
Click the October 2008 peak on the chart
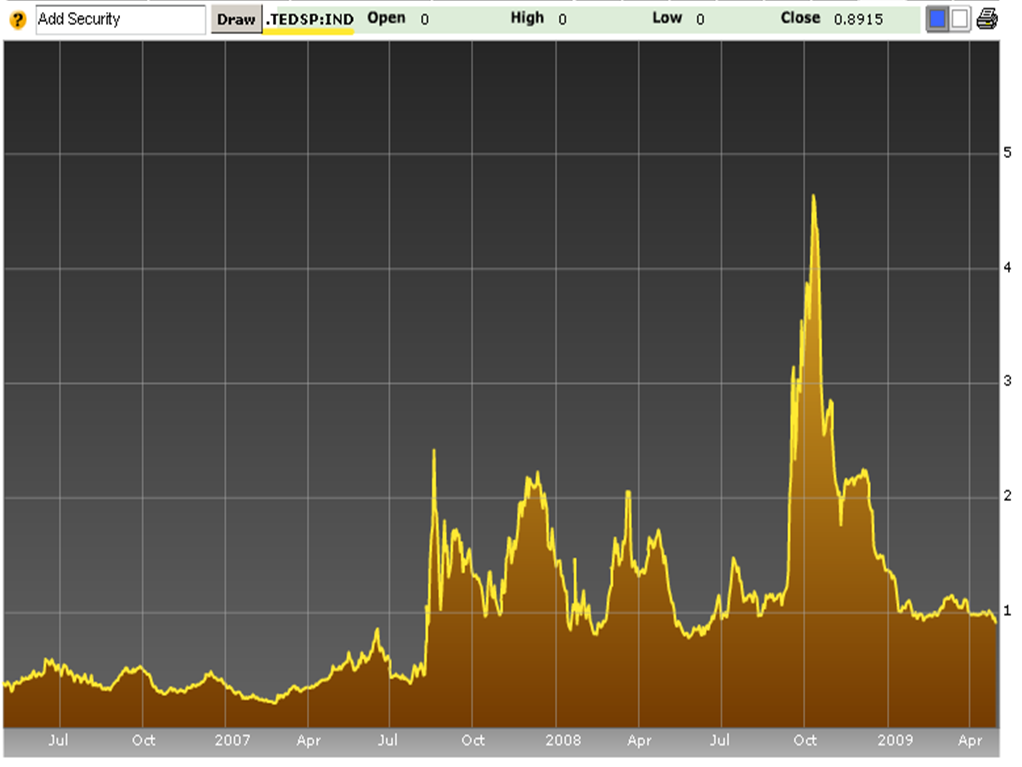point(813,195)
